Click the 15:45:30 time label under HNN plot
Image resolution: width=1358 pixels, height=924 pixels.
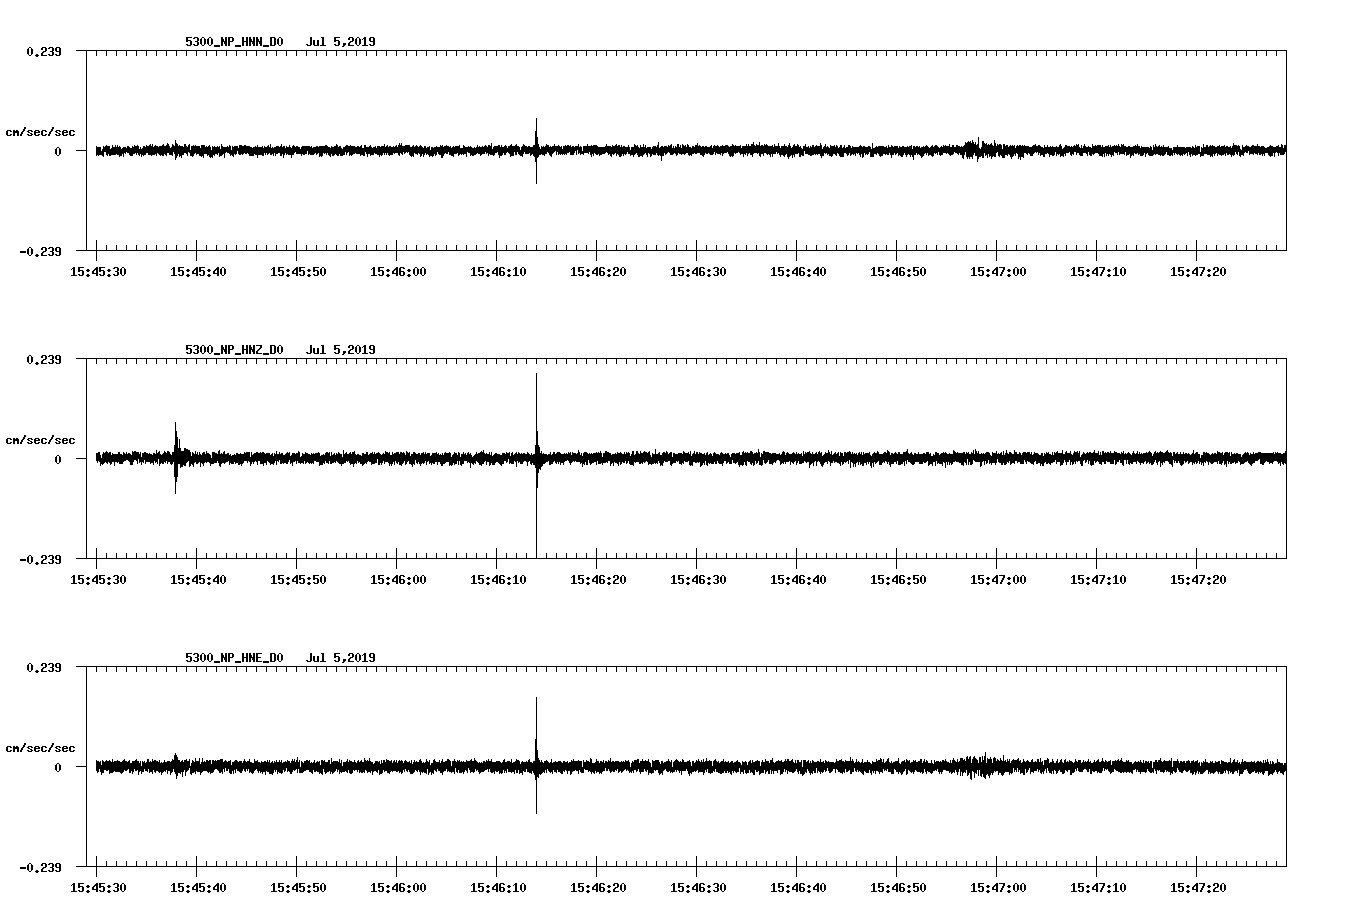(x=98, y=271)
